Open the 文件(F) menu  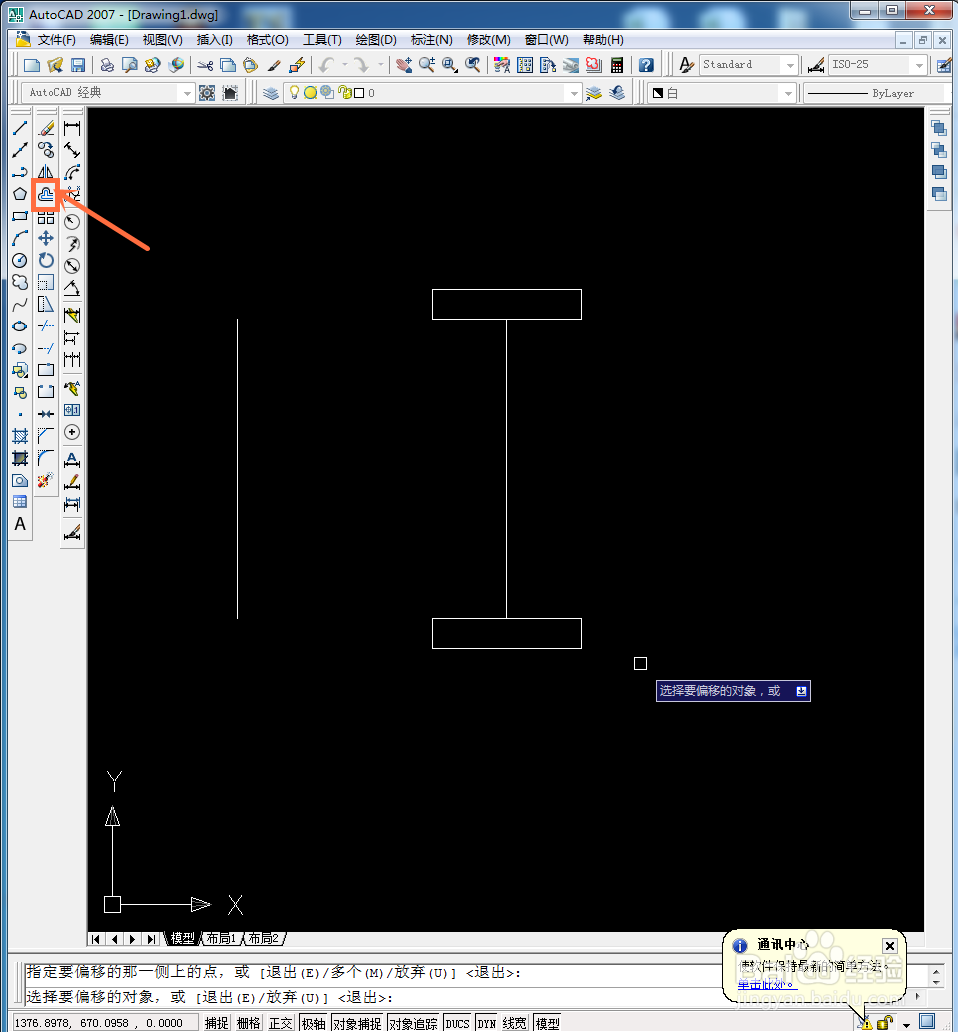pos(56,39)
